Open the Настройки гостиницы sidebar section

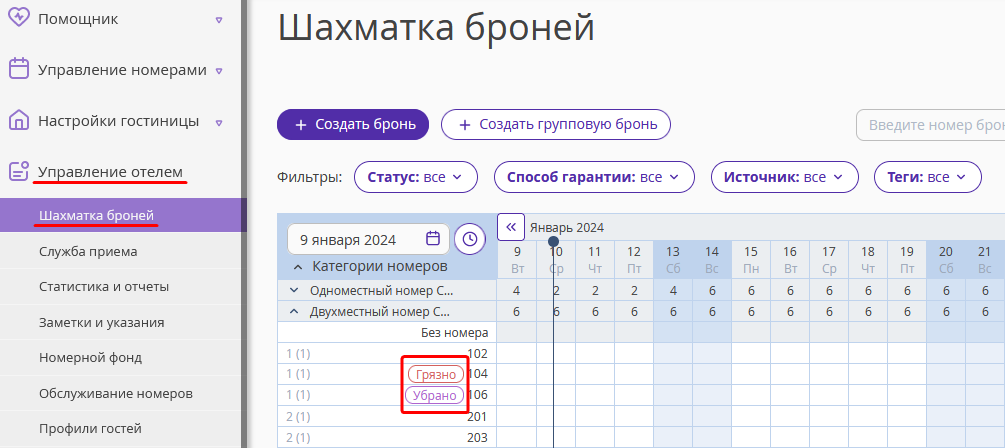point(119,121)
